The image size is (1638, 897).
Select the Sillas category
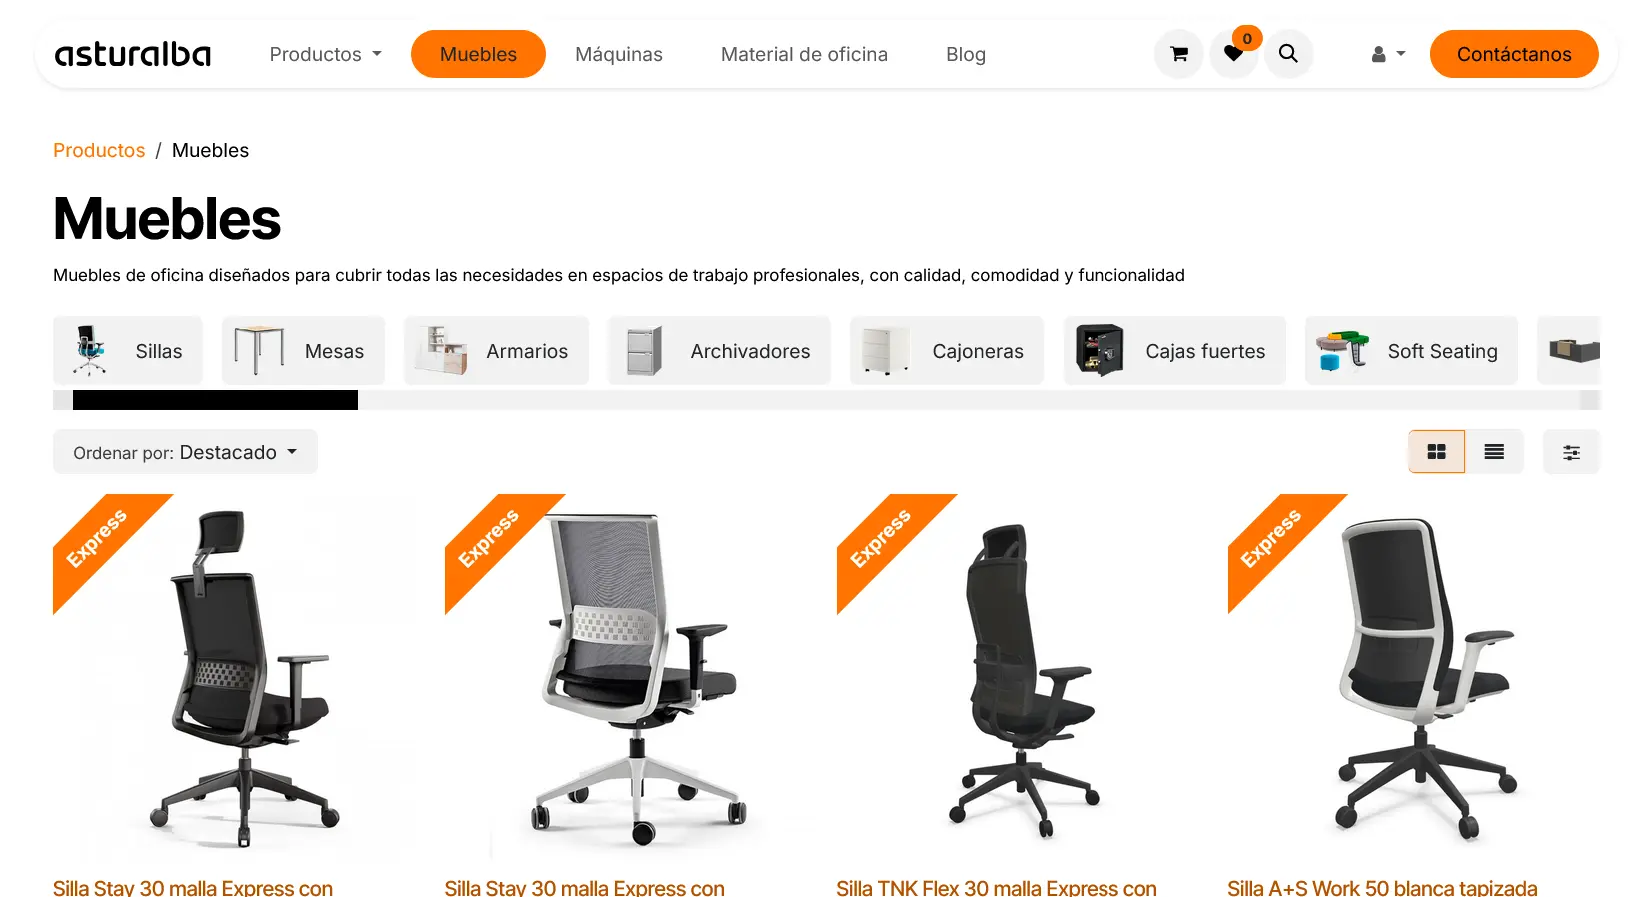[x=127, y=351]
